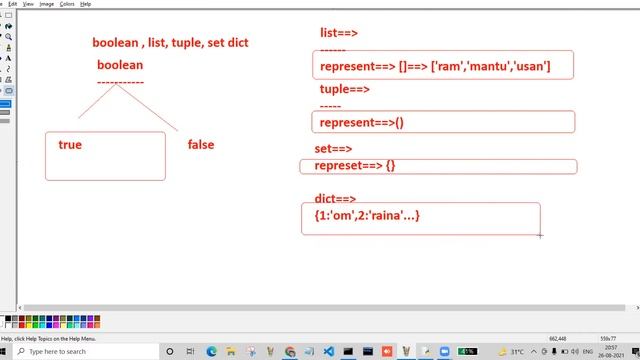The height and width of the screenshot is (360, 640).
Task: Choose the outline-with-fill shape style
Action: pos(5,112)
